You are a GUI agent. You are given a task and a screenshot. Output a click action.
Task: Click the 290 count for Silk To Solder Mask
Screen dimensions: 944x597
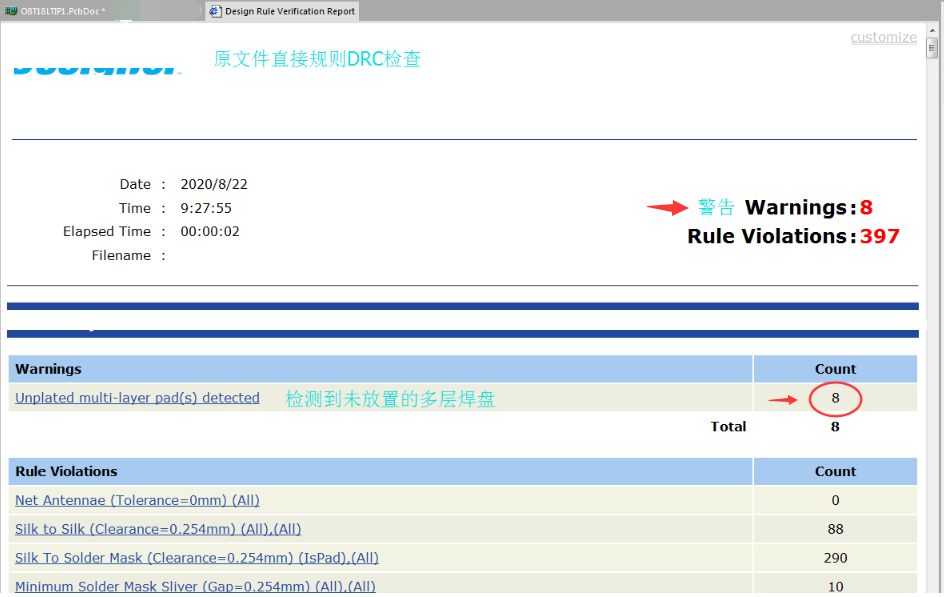pyautogui.click(x=835, y=558)
